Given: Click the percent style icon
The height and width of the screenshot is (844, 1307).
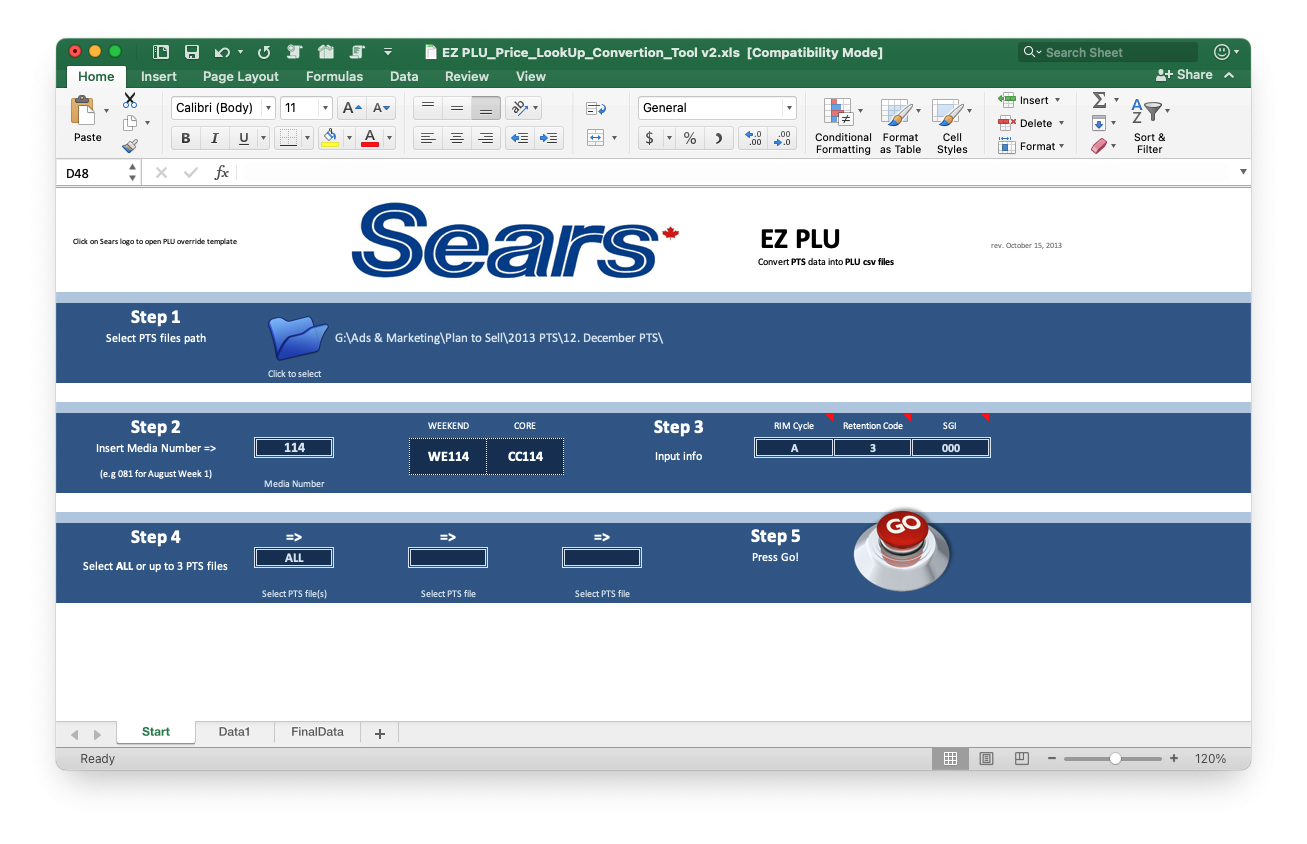Looking at the screenshot, I should [690, 139].
